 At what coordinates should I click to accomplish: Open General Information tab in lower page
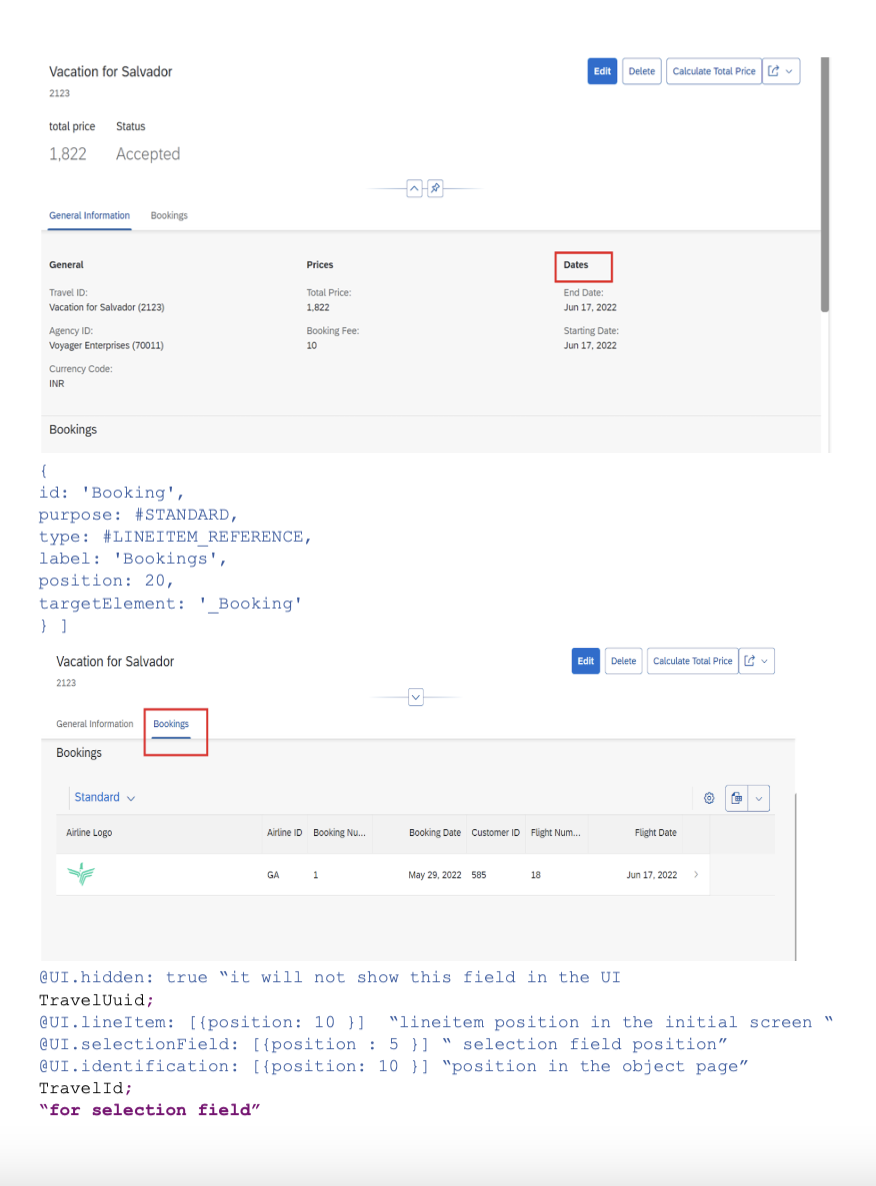(x=95, y=724)
